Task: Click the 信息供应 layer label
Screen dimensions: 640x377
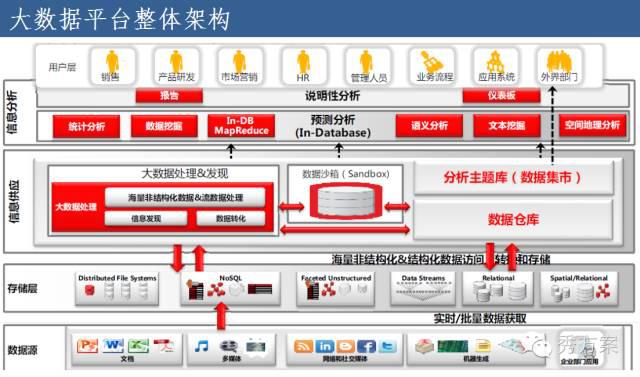Action: click(14, 201)
